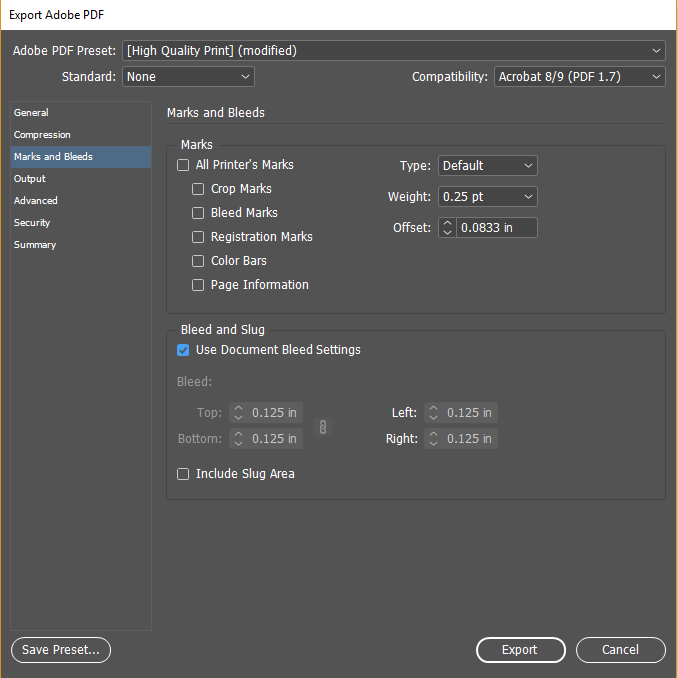Viewport: 678px width, 678px height.
Task: Click the chain link icon between bleed fields
Action: coord(323,427)
